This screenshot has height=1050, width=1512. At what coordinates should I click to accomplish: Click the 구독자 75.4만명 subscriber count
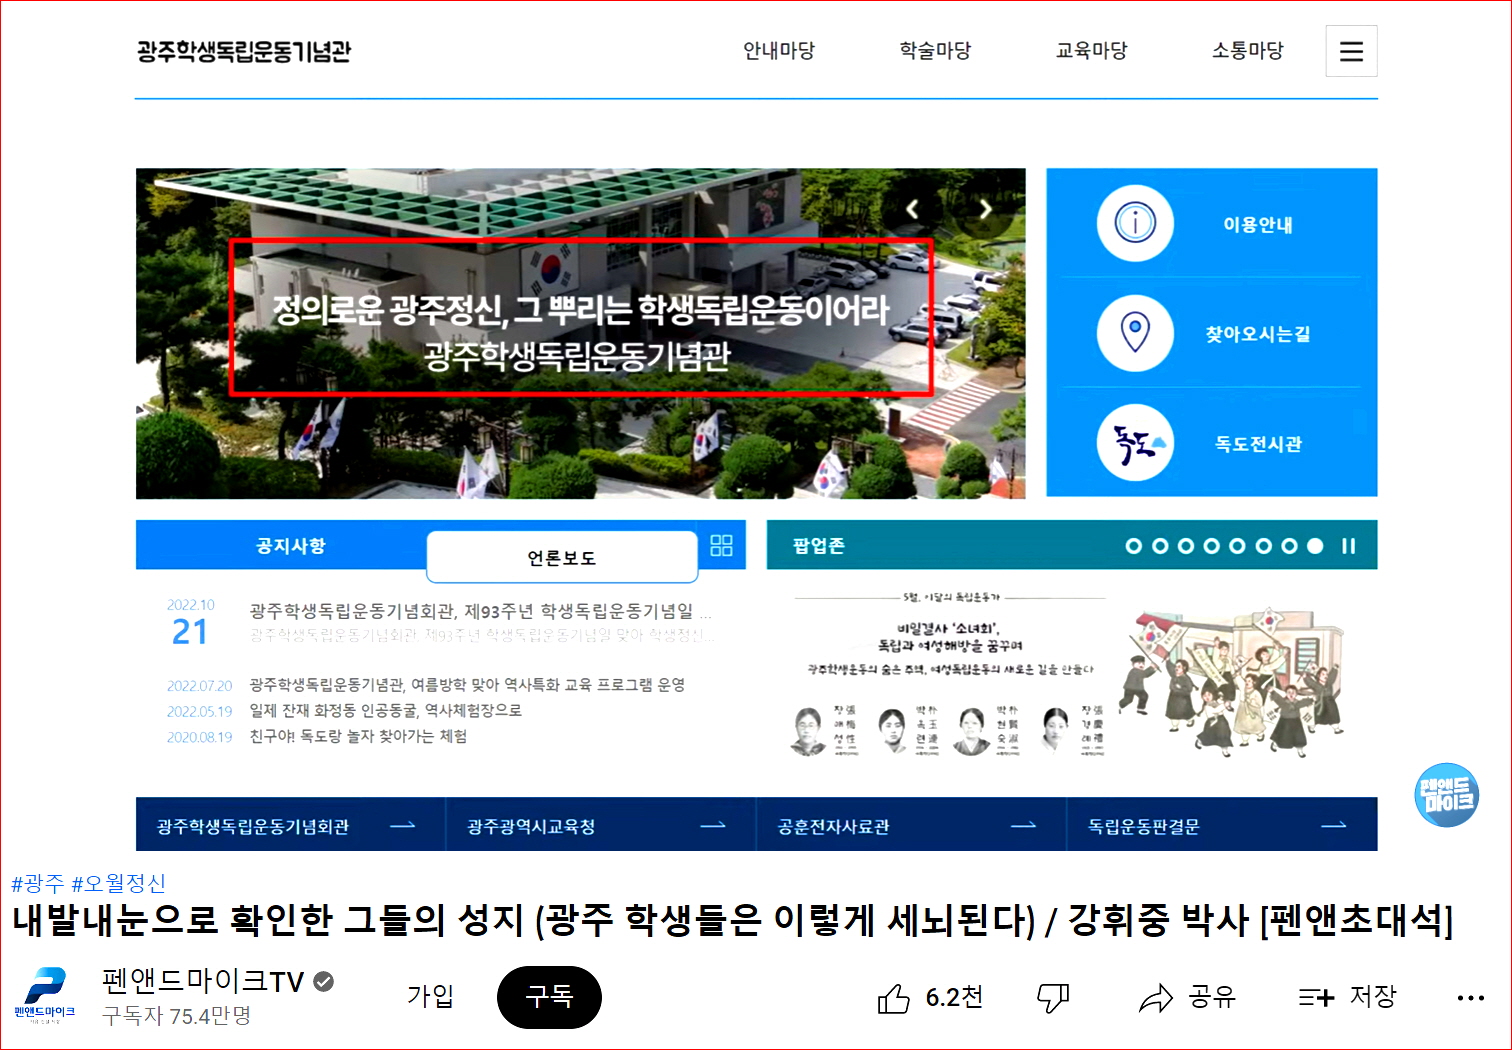pyautogui.click(x=176, y=1016)
